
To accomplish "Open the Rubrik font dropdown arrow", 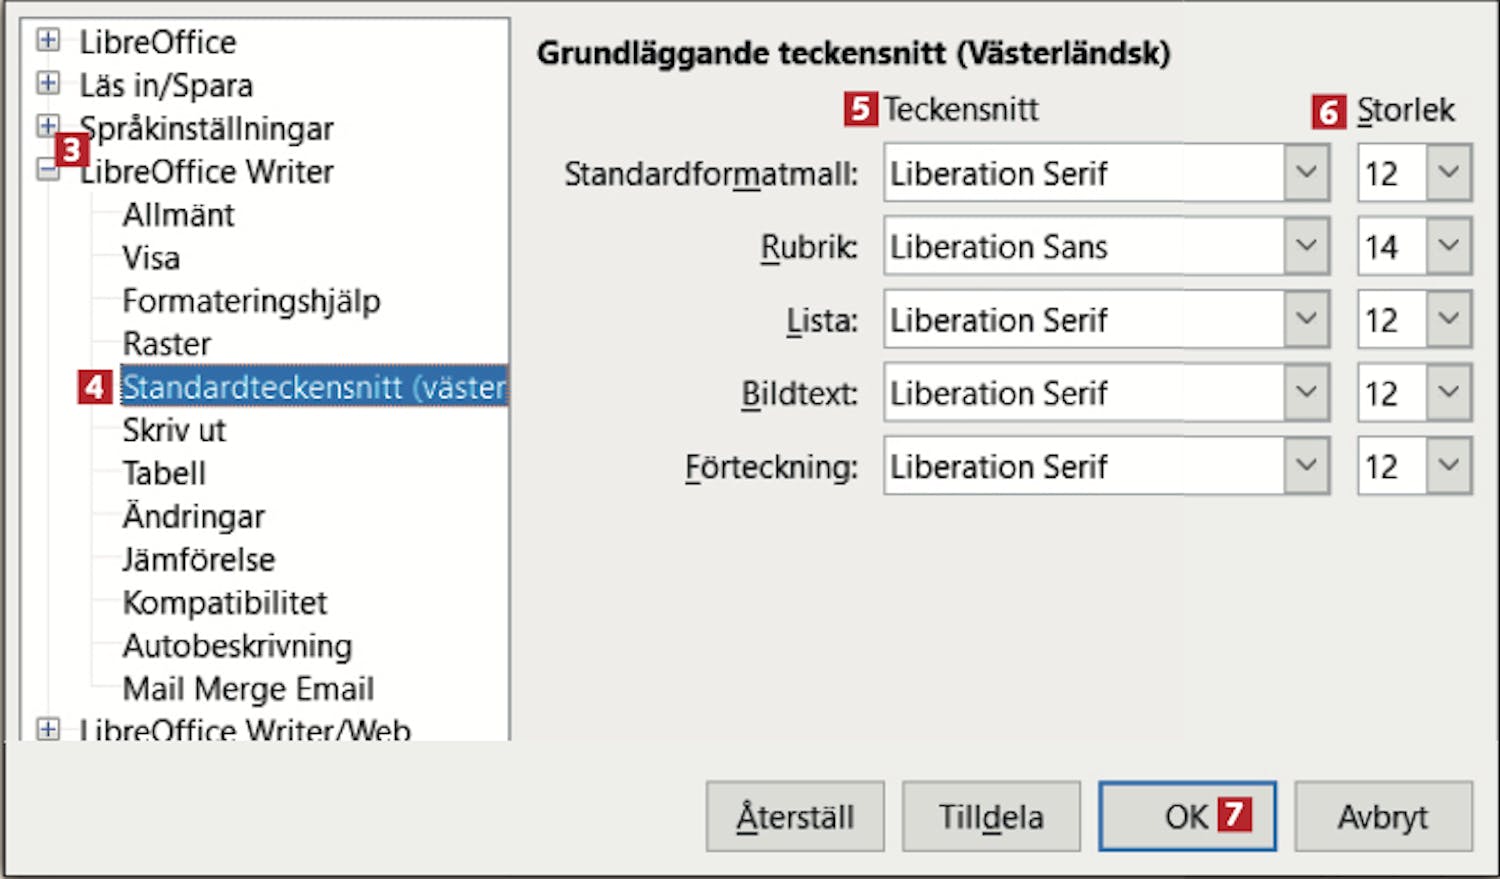I will point(1306,246).
